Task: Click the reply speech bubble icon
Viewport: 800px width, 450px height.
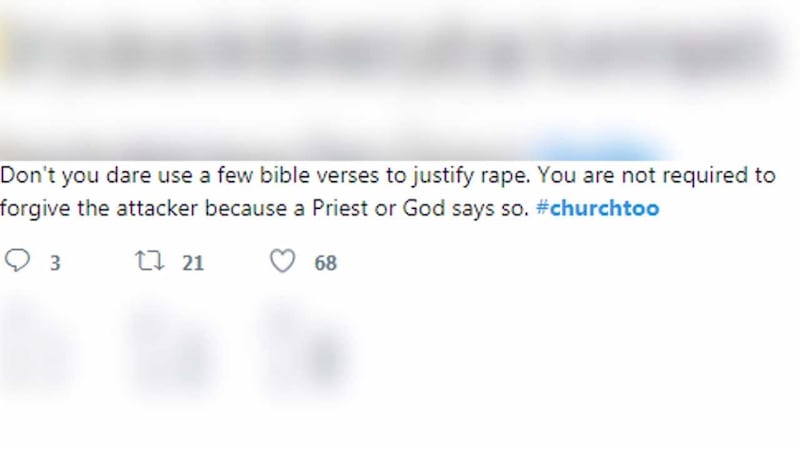Action: (18, 262)
